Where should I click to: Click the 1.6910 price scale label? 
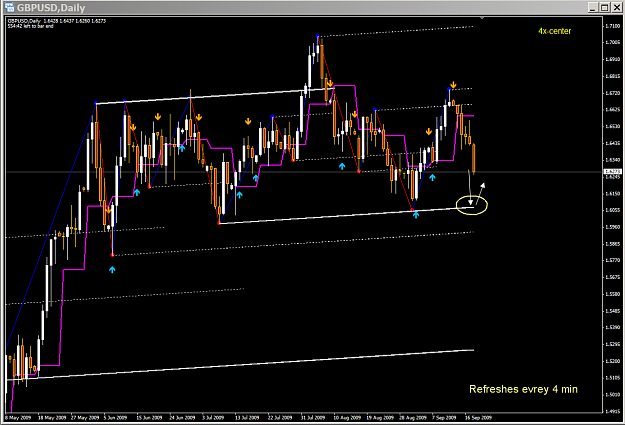coord(613,59)
